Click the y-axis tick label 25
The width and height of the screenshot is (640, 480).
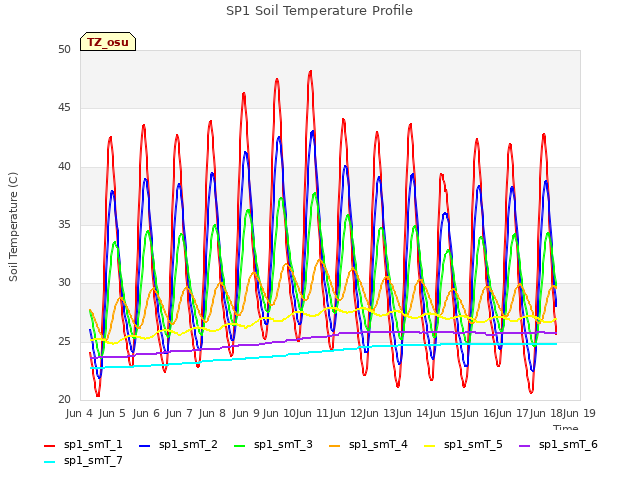(x=64, y=341)
